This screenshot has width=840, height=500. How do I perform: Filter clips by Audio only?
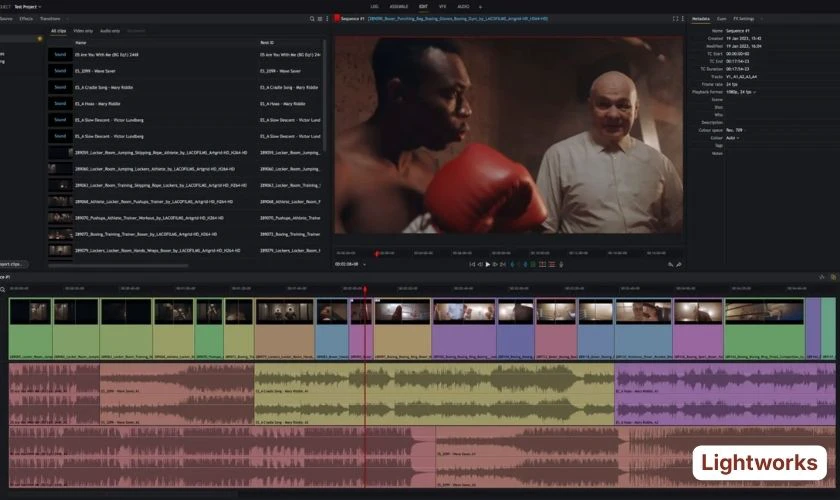click(x=110, y=31)
